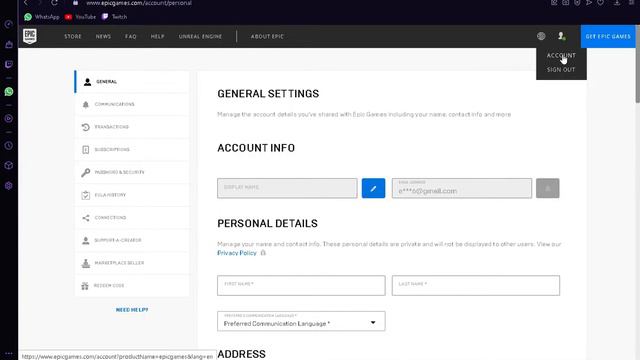Click the browser address bar URL

click(139, 3)
